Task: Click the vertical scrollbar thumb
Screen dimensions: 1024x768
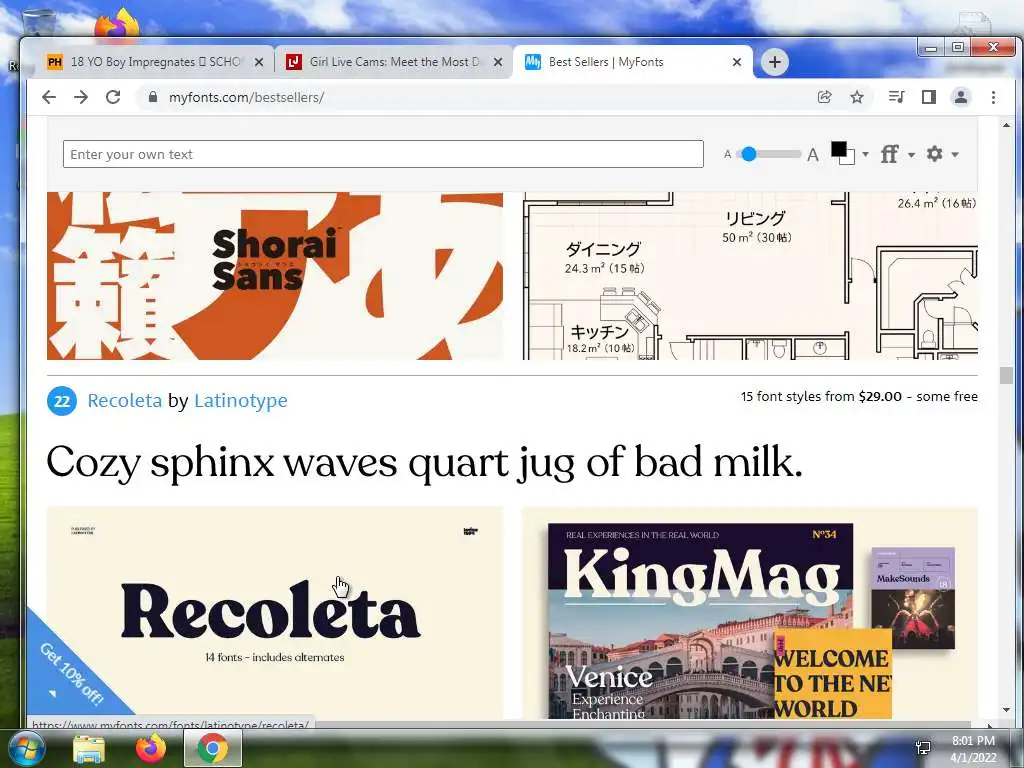Action: click(x=1006, y=376)
